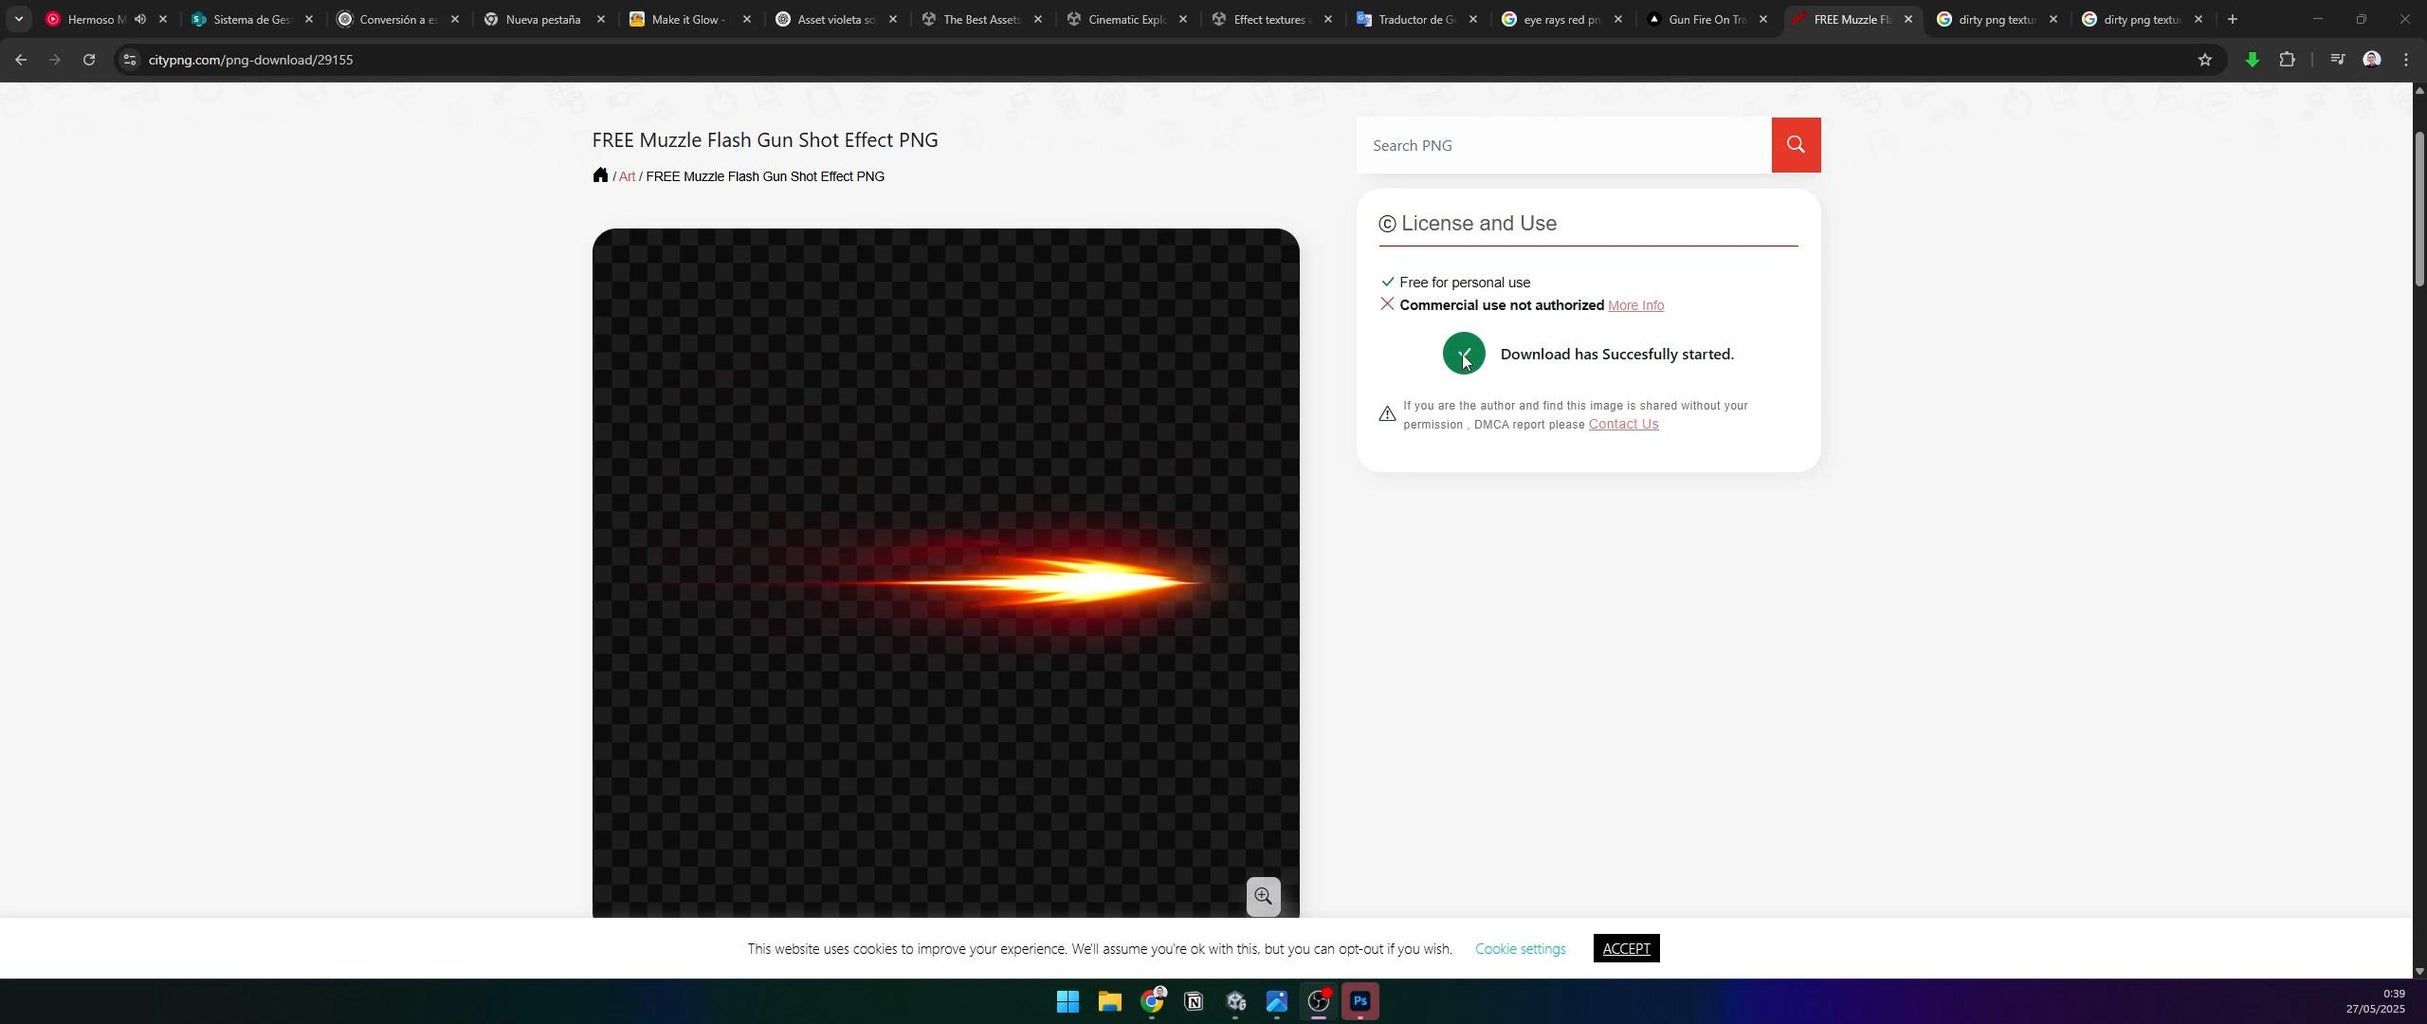
Task: Open the media controls icon in toolbar
Action: click(2337, 60)
